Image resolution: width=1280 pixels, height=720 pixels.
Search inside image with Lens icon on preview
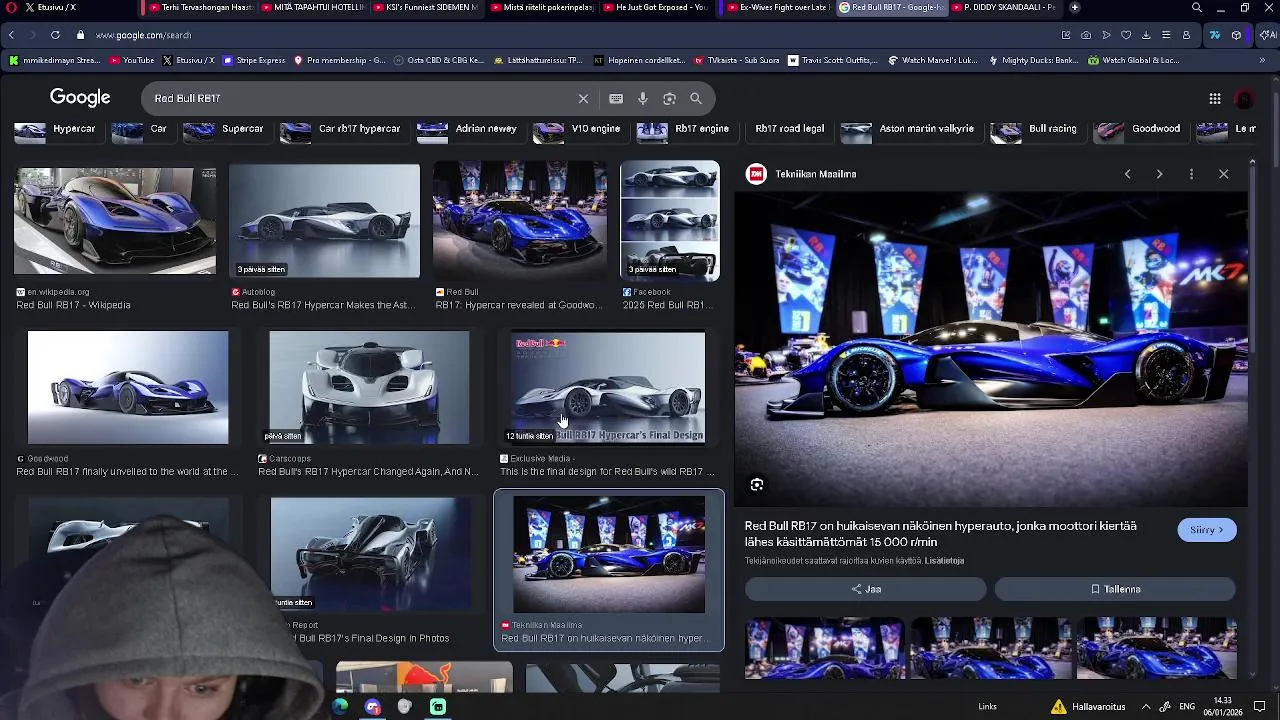click(x=757, y=484)
